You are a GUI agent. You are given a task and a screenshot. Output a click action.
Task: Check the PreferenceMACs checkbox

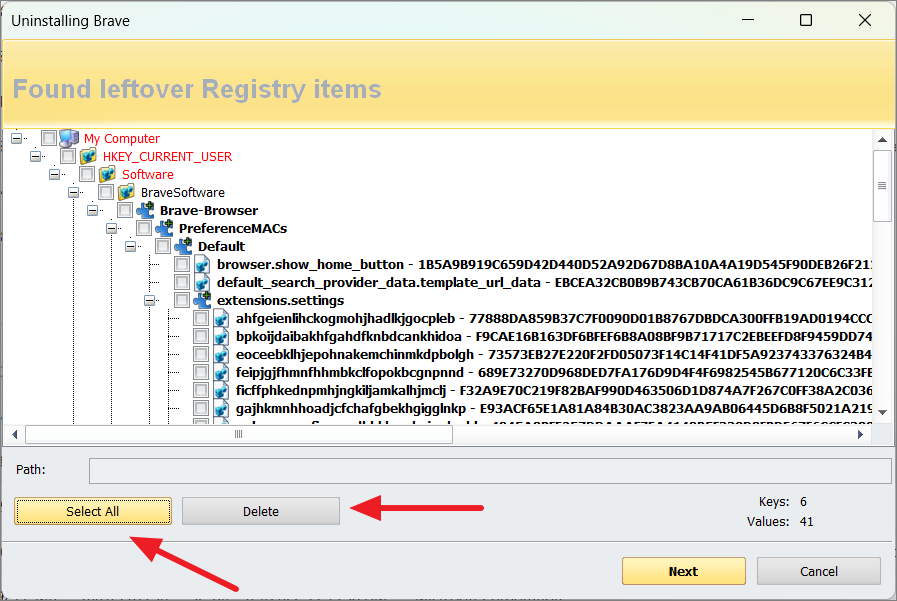pos(144,228)
